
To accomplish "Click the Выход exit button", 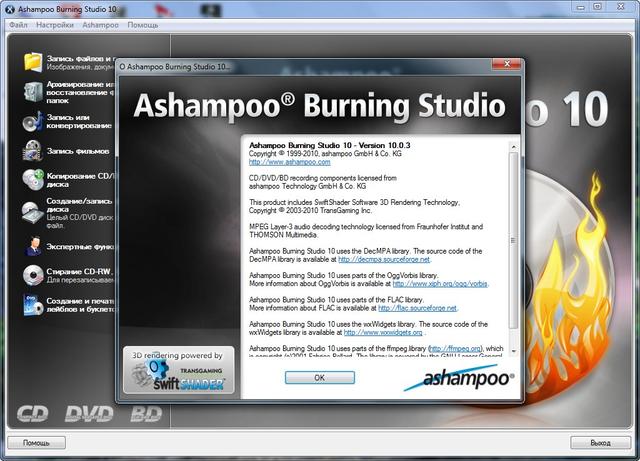I will 600,443.
